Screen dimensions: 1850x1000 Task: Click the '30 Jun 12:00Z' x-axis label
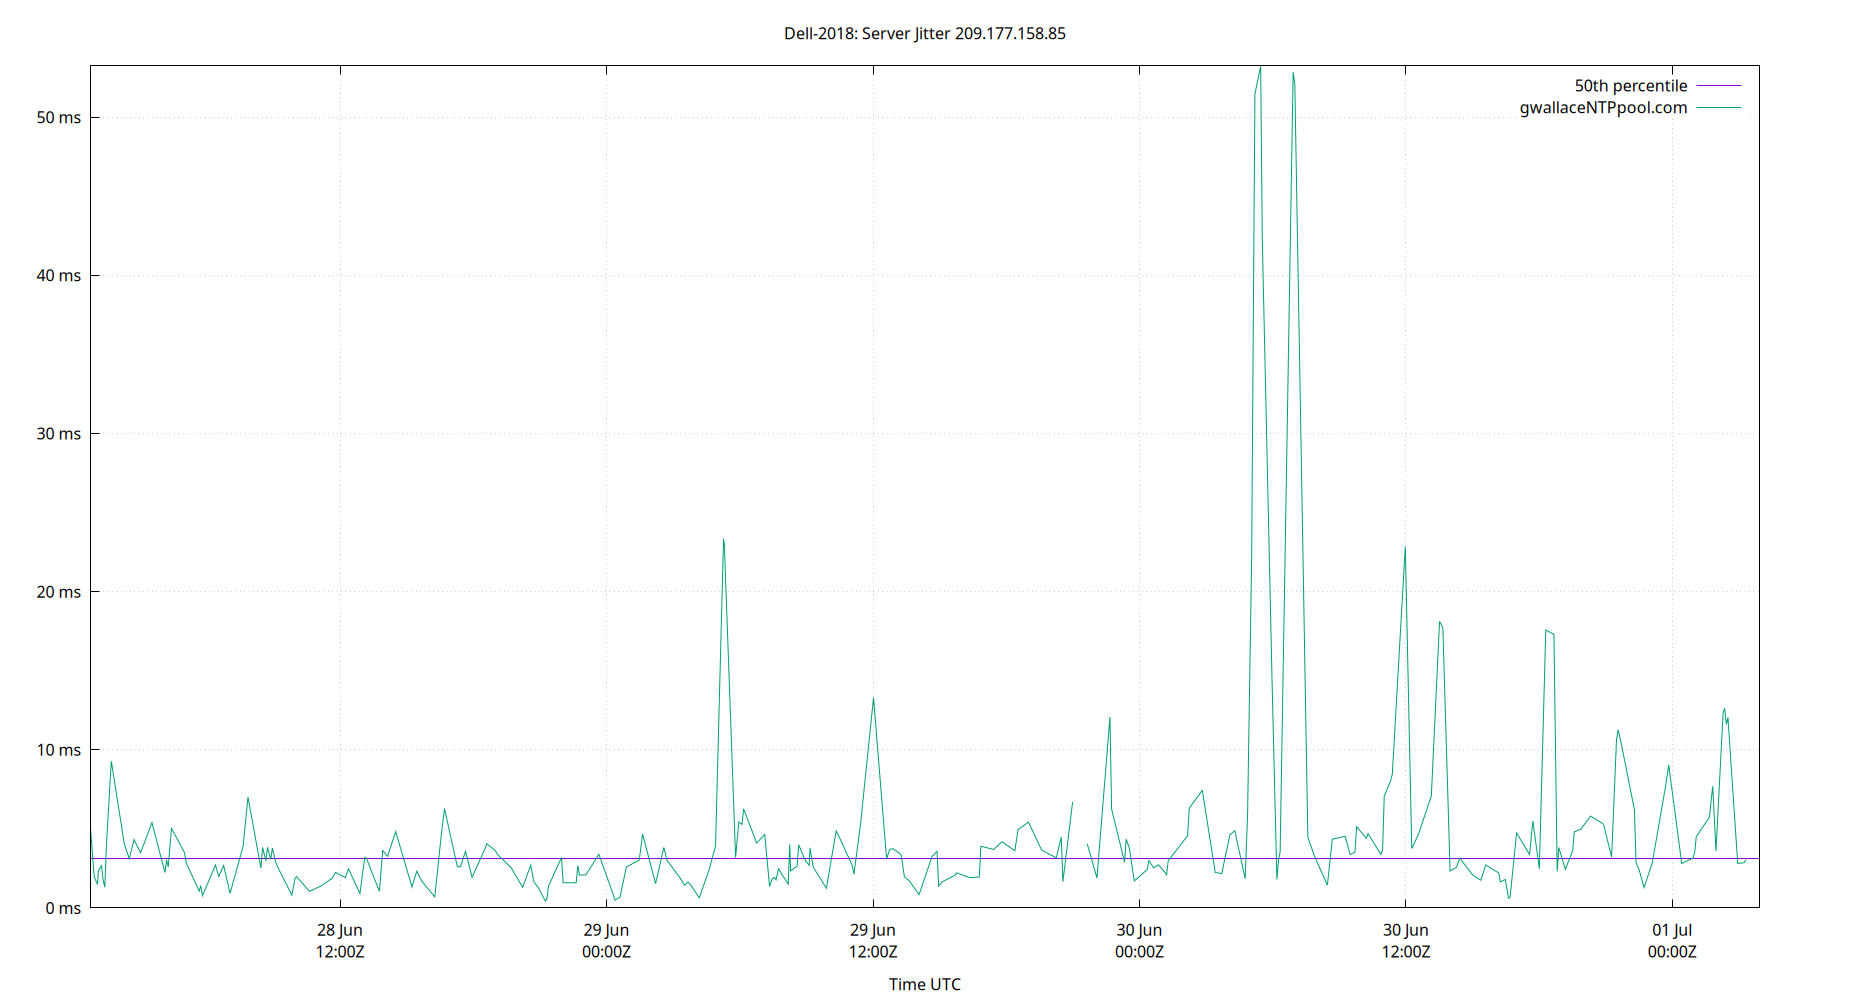(x=1405, y=941)
